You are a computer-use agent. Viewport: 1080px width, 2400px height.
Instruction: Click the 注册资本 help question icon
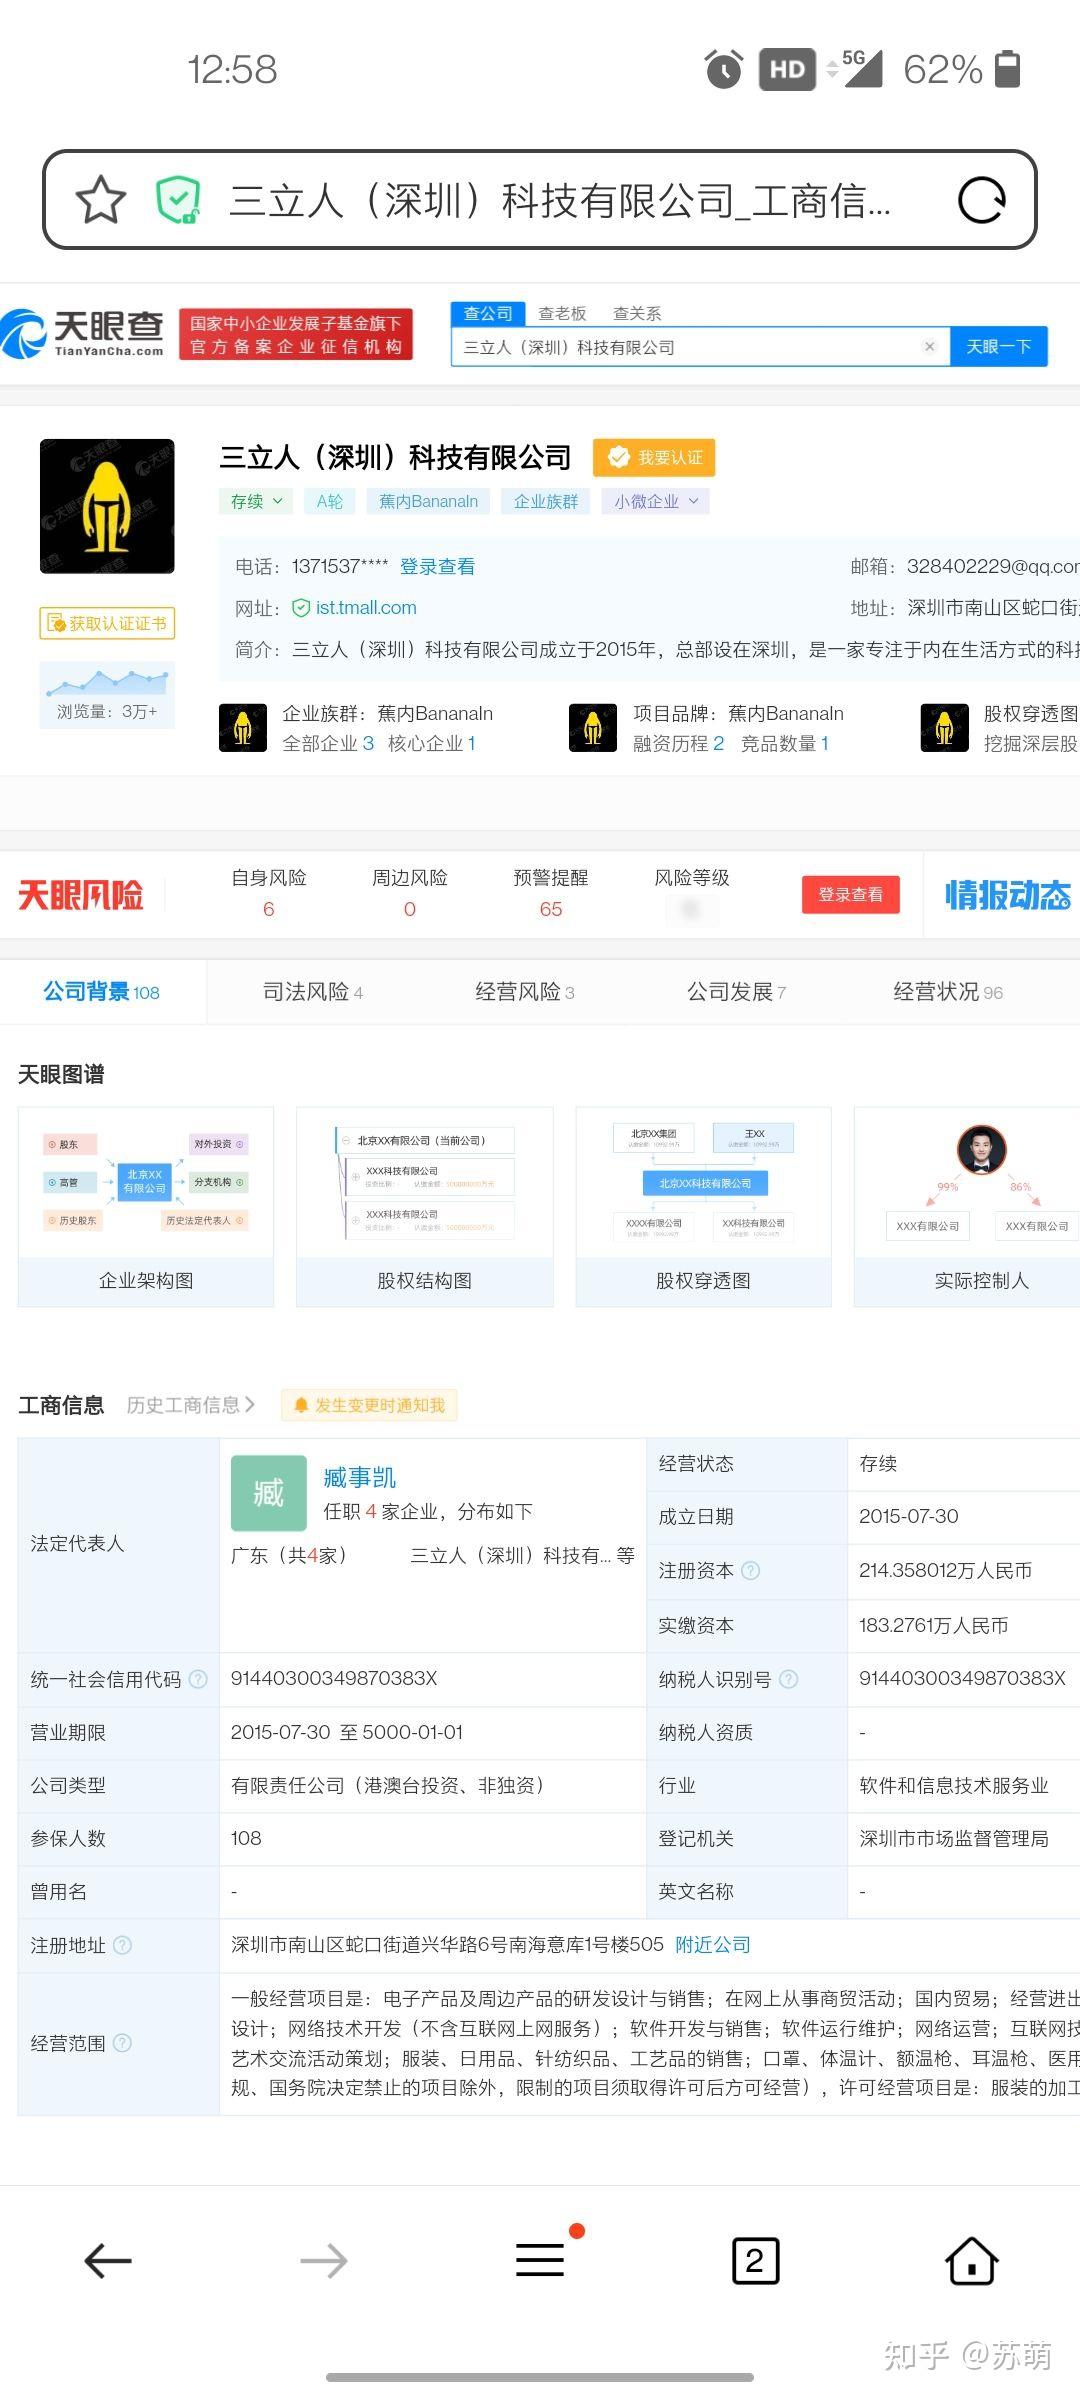(750, 1571)
